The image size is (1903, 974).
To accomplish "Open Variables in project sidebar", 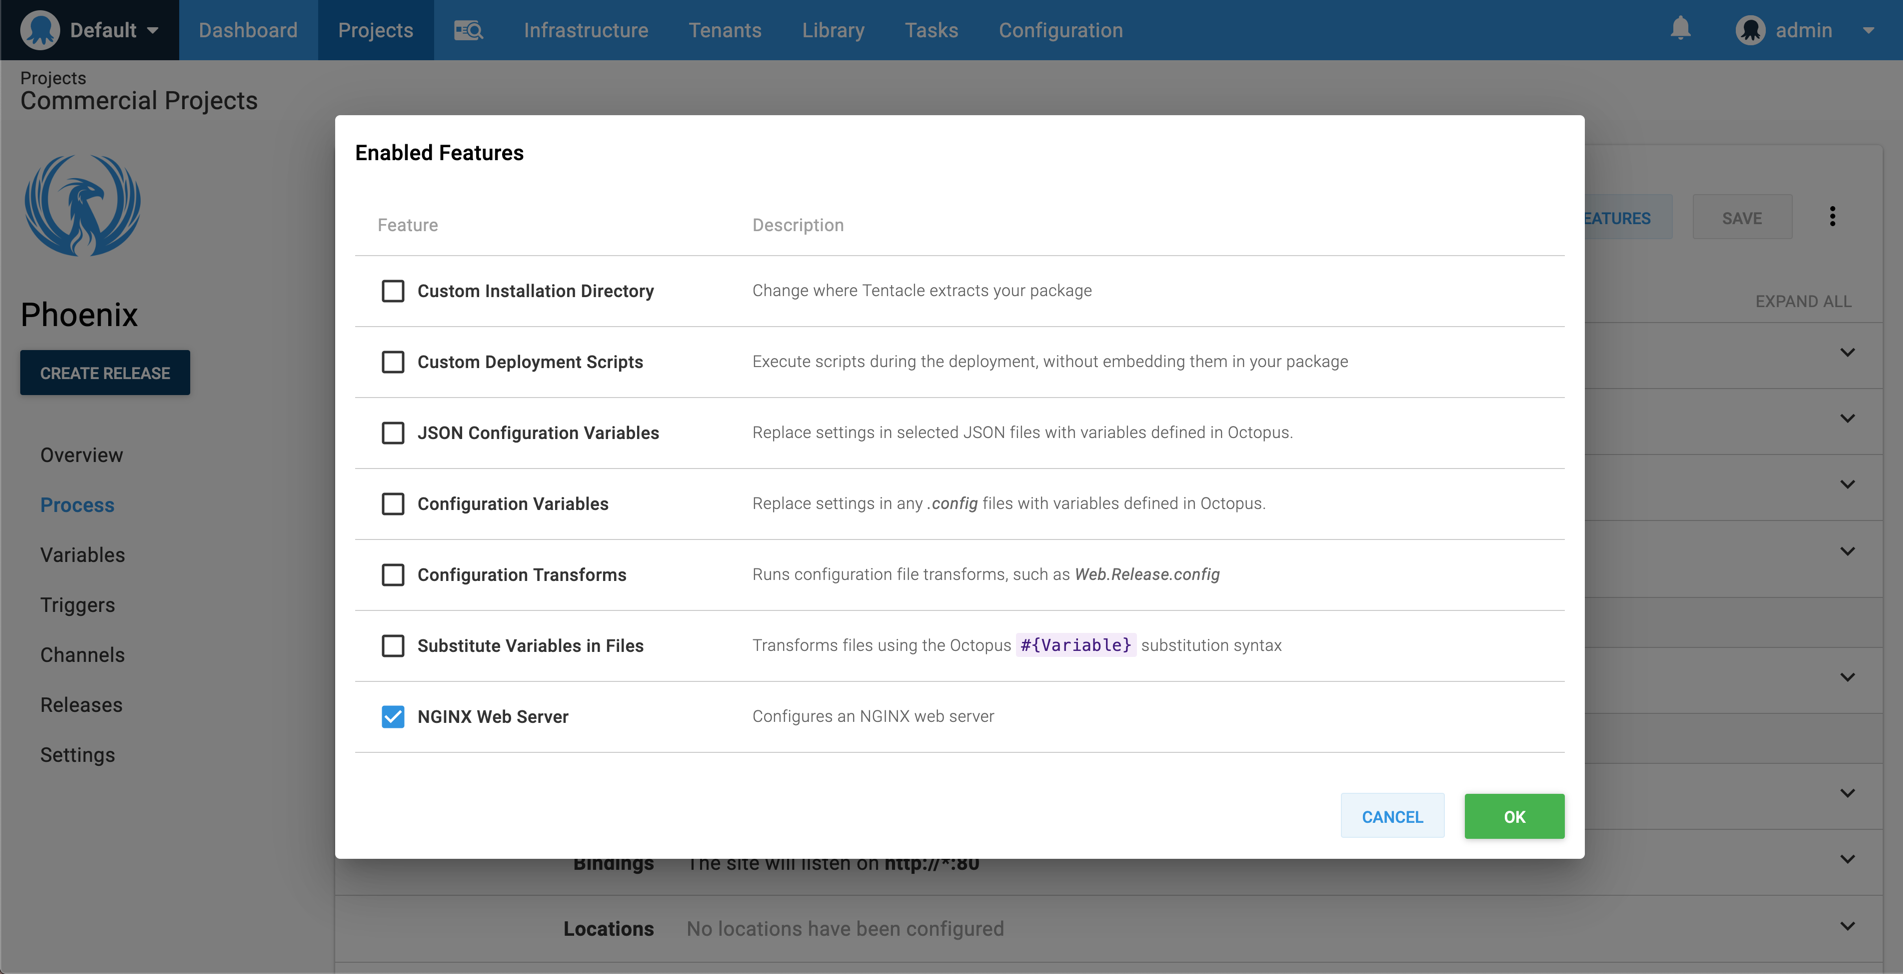I will 83,555.
